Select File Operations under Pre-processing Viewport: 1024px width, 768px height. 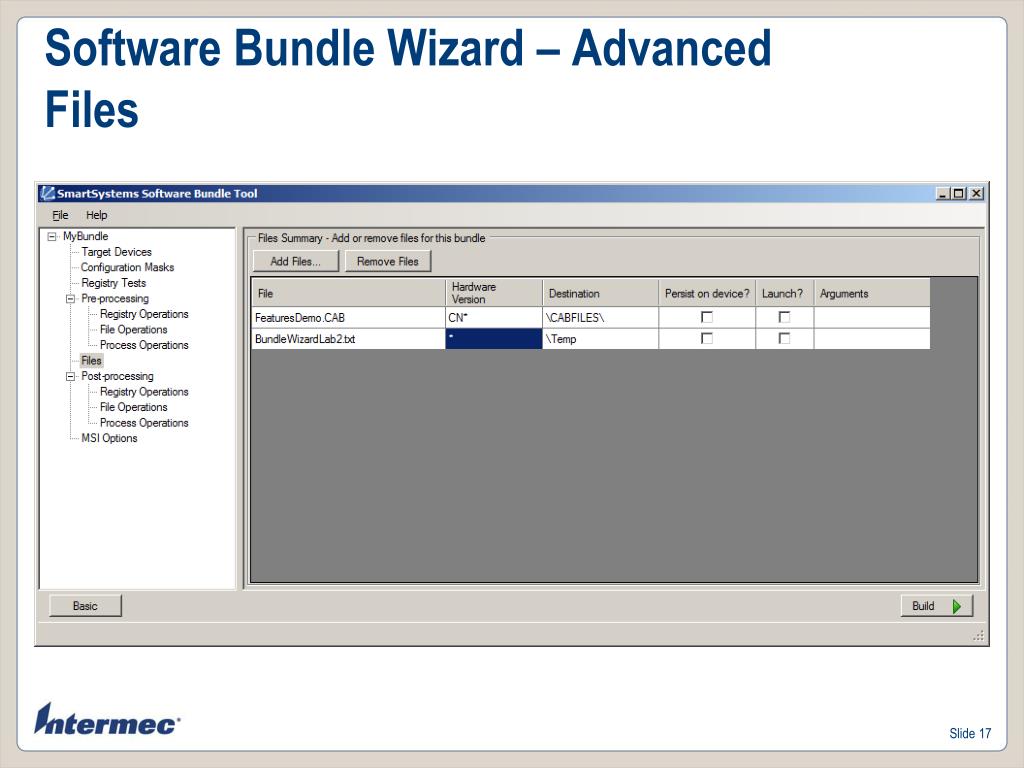pyautogui.click(x=134, y=330)
